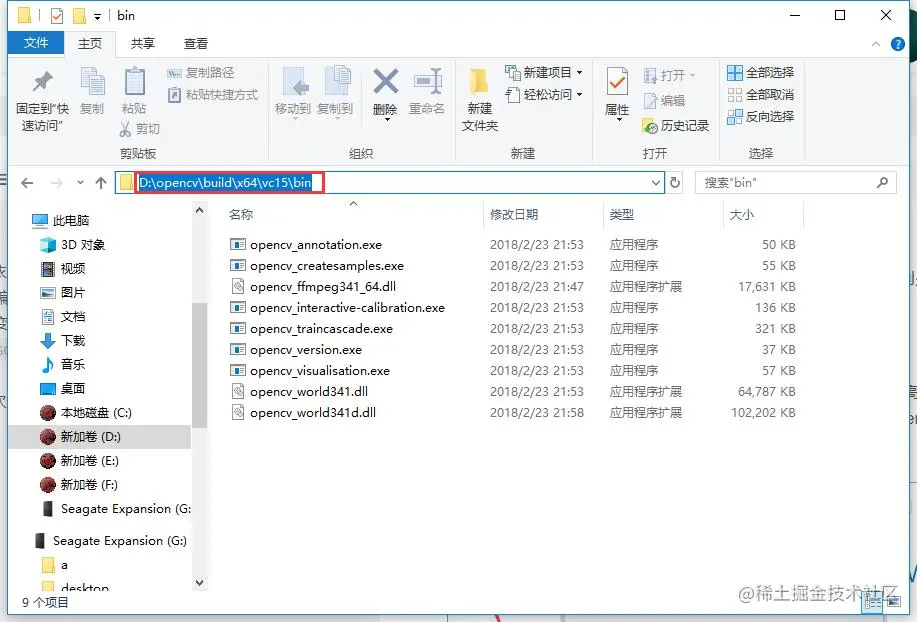Viewport: 917px width, 622px height.
Task: Switch to the 查看 tab
Action: point(195,44)
